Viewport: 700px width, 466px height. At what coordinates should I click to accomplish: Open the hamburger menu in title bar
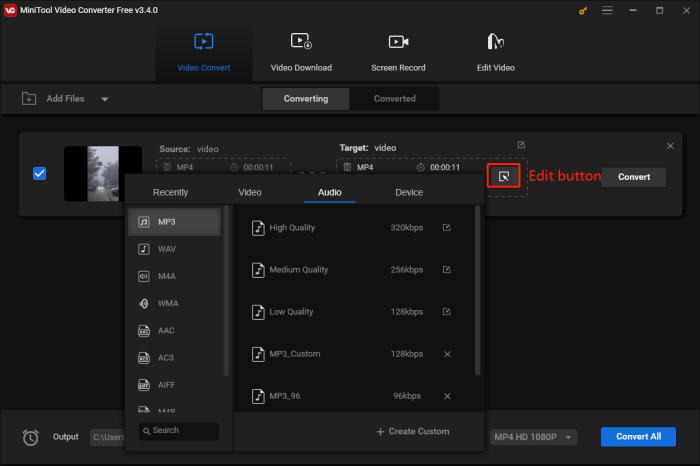tap(607, 10)
